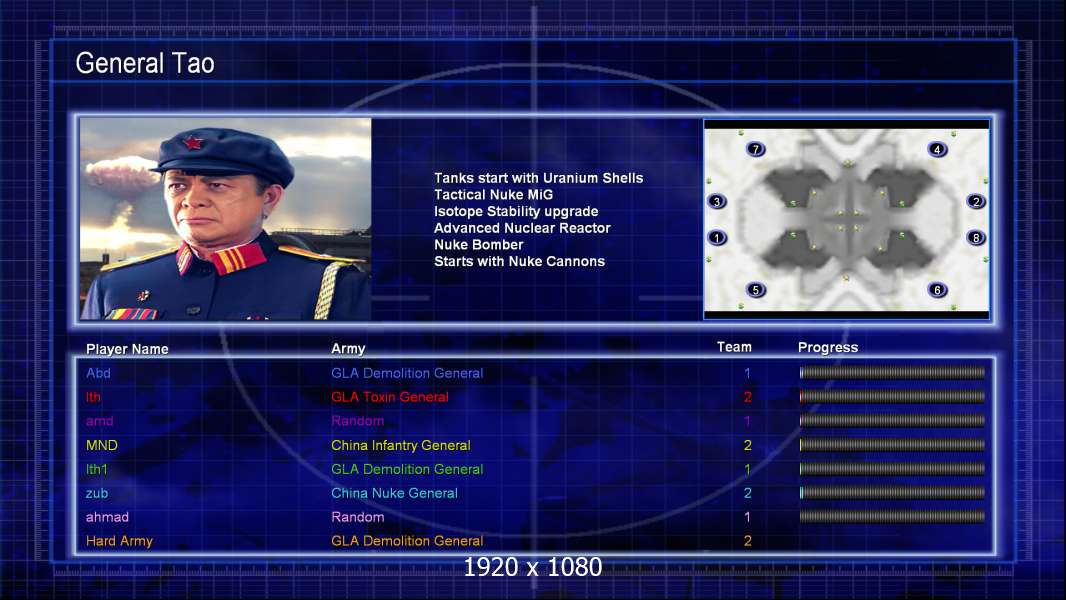
Task: Select player name MND
Action: point(101,445)
